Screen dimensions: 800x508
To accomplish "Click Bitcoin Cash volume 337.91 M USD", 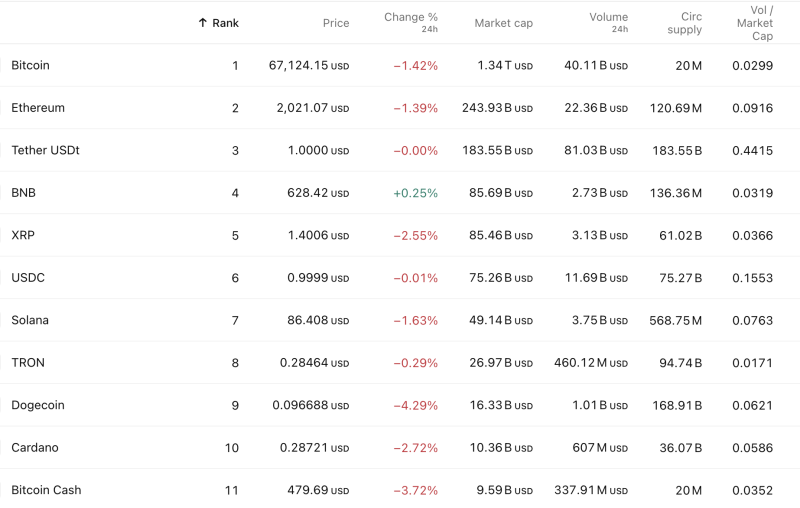I will (591, 490).
